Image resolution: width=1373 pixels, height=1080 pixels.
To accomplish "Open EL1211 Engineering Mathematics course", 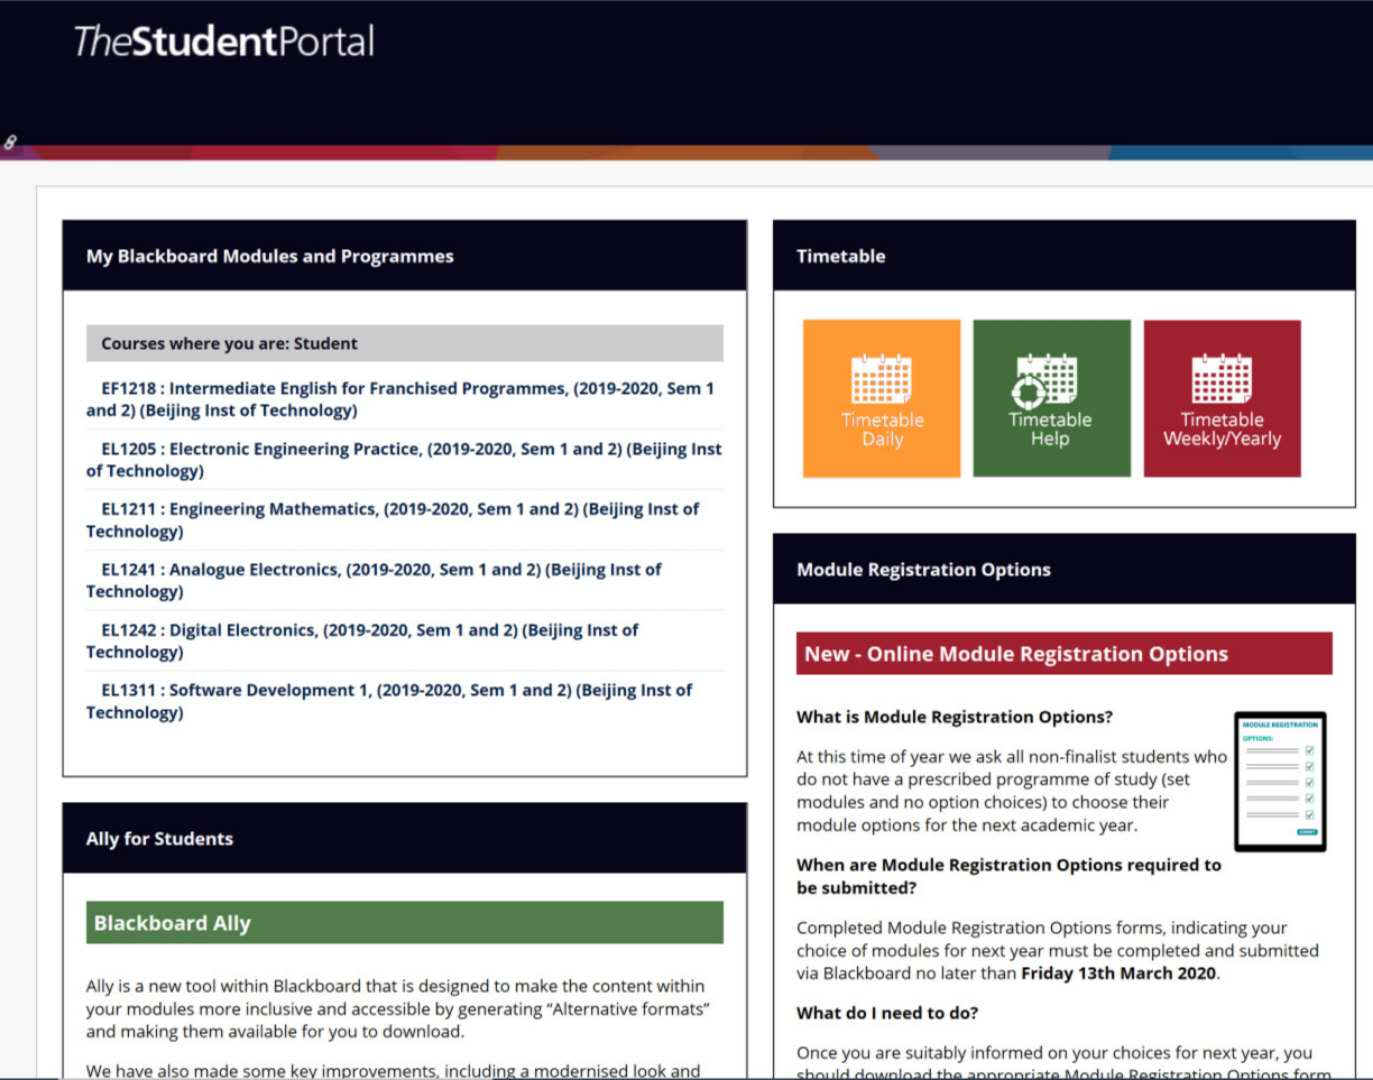I will point(393,519).
